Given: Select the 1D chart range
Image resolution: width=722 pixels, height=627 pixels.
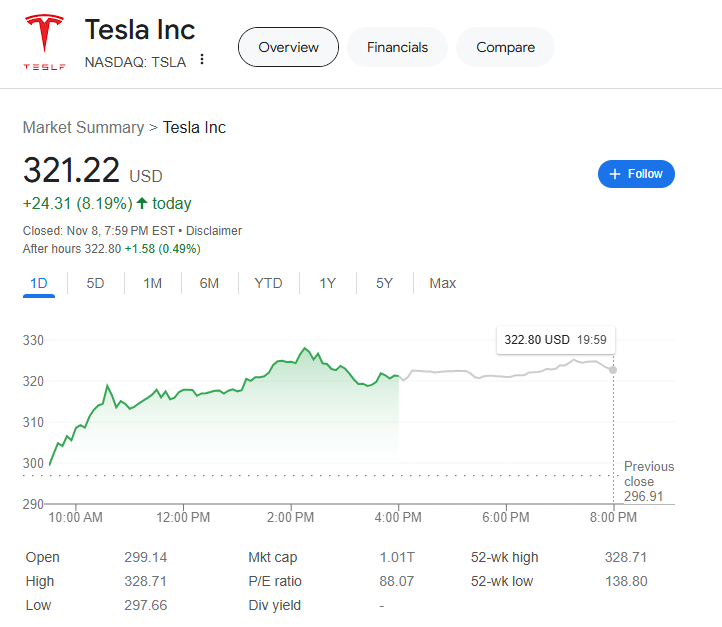Looking at the screenshot, I should point(39,283).
